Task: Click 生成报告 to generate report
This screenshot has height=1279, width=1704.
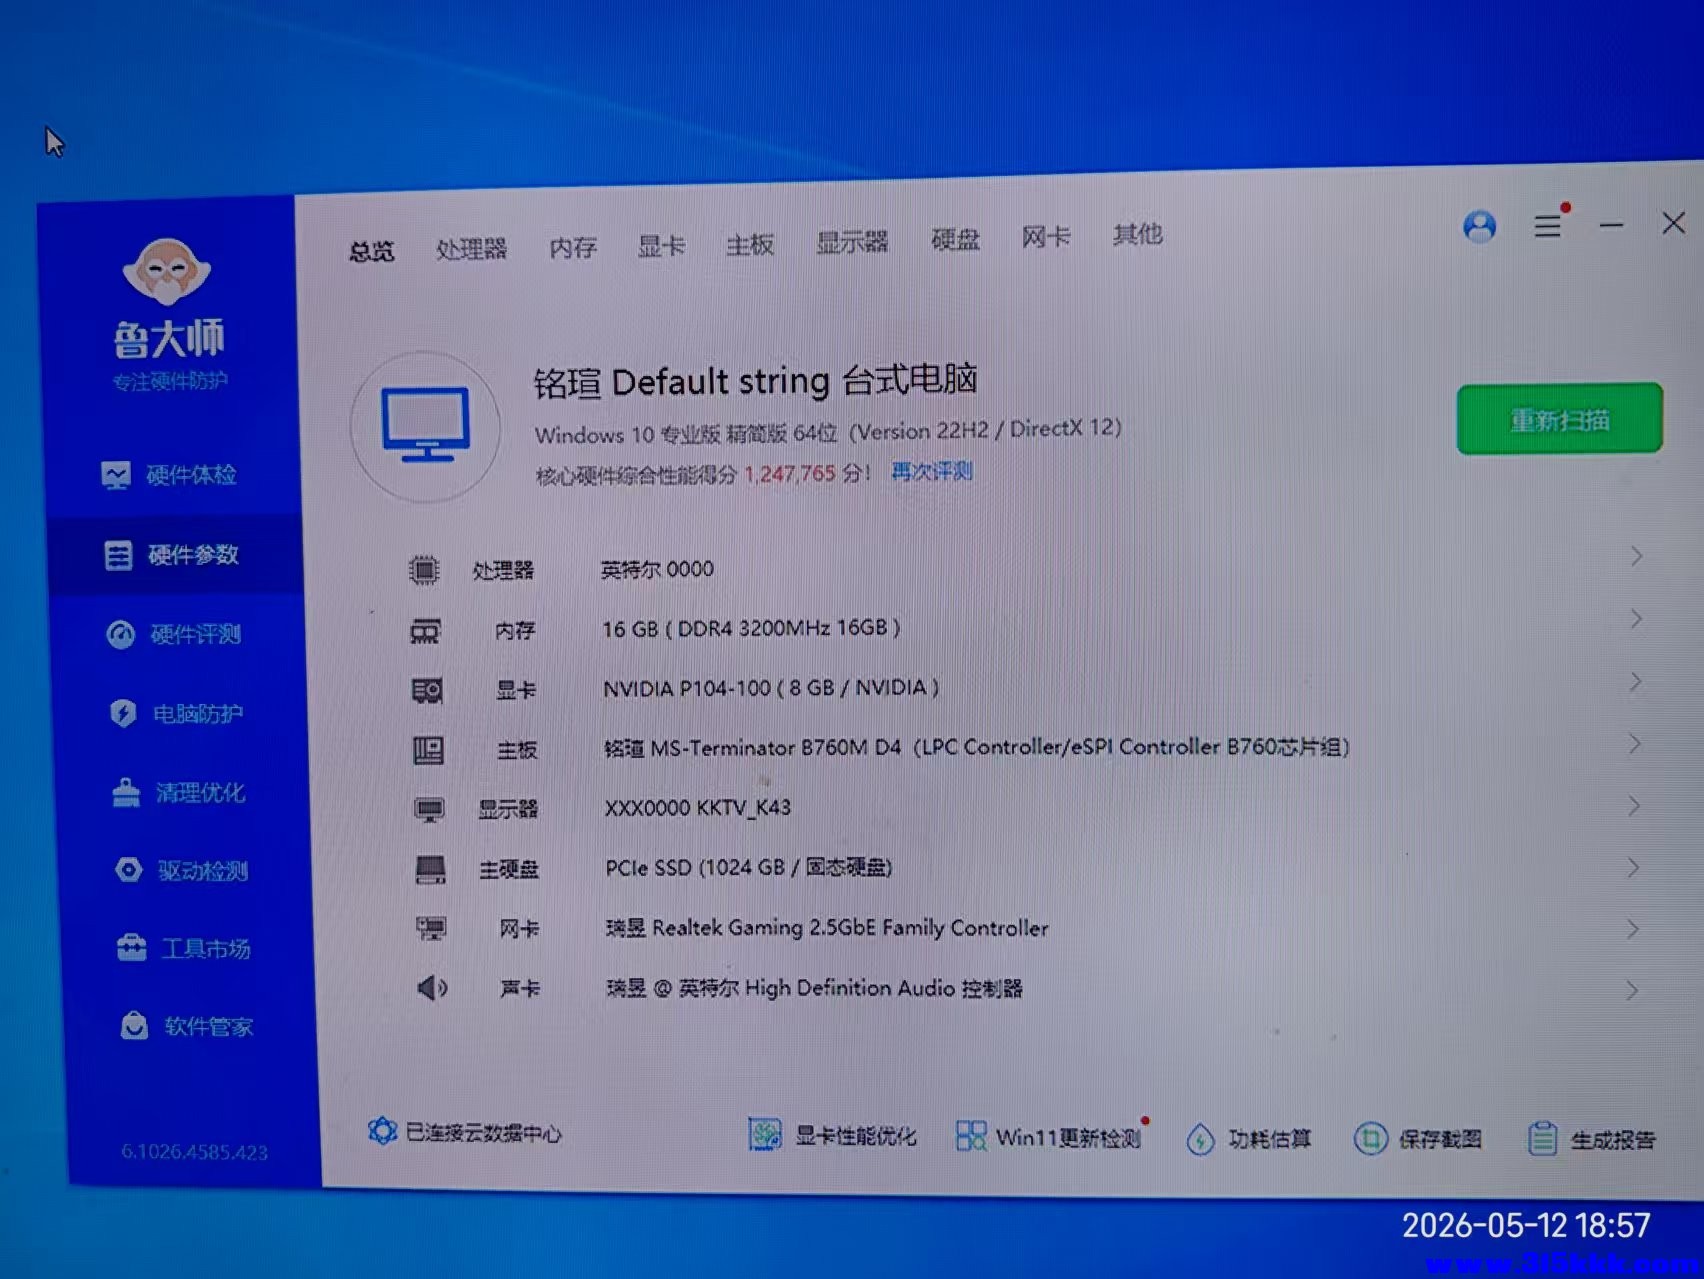Action: pos(1591,1139)
